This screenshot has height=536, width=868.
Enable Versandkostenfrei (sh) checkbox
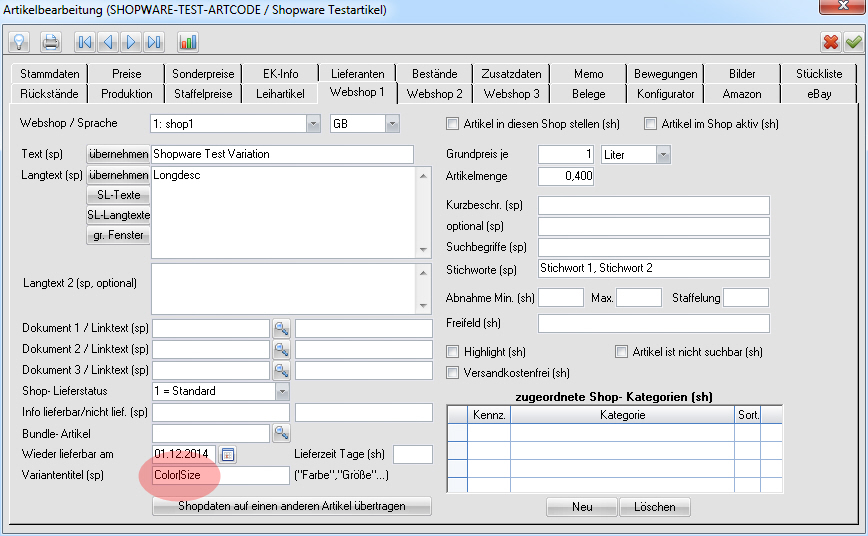point(452,373)
